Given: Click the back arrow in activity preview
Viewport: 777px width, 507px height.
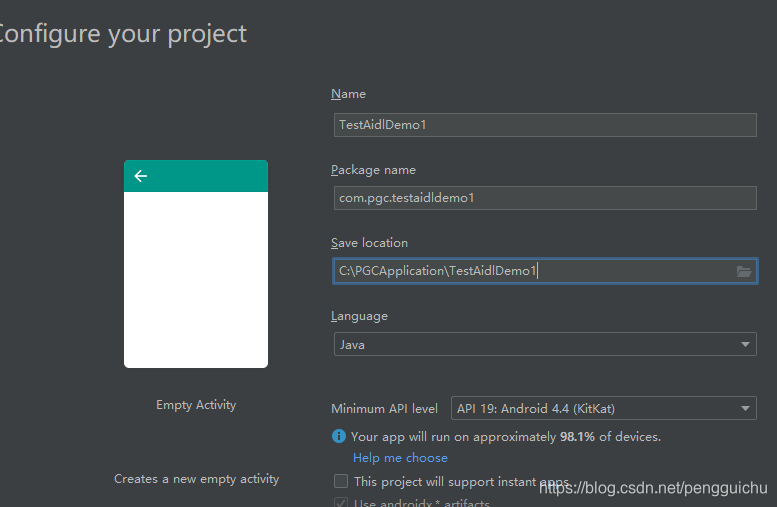Looking at the screenshot, I should [x=141, y=176].
